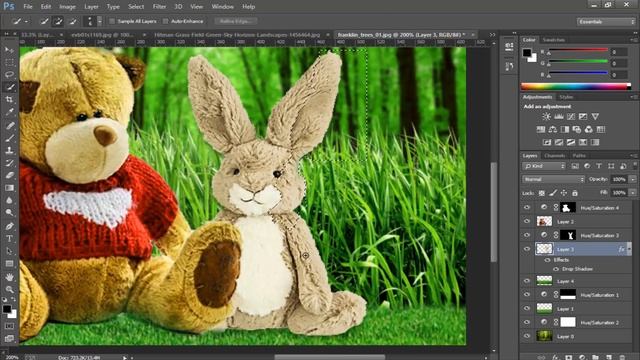Open the tool preset picker arrow
Image resolution: width=640 pixels, height=360 pixels.
coord(27,21)
